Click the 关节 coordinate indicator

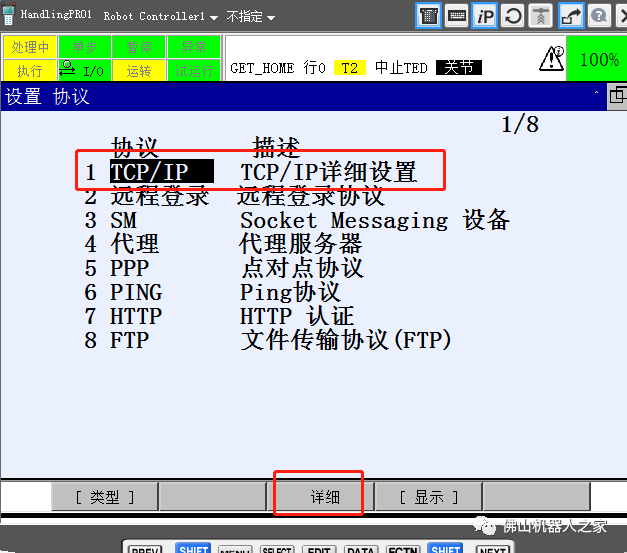tap(459, 67)
